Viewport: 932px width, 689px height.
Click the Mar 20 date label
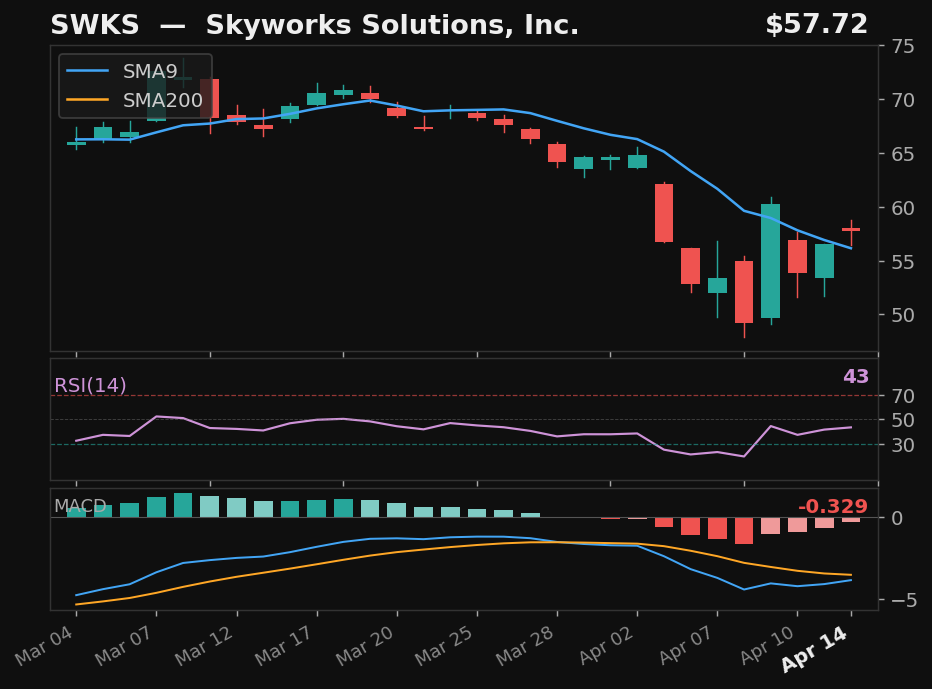[365, 646]
